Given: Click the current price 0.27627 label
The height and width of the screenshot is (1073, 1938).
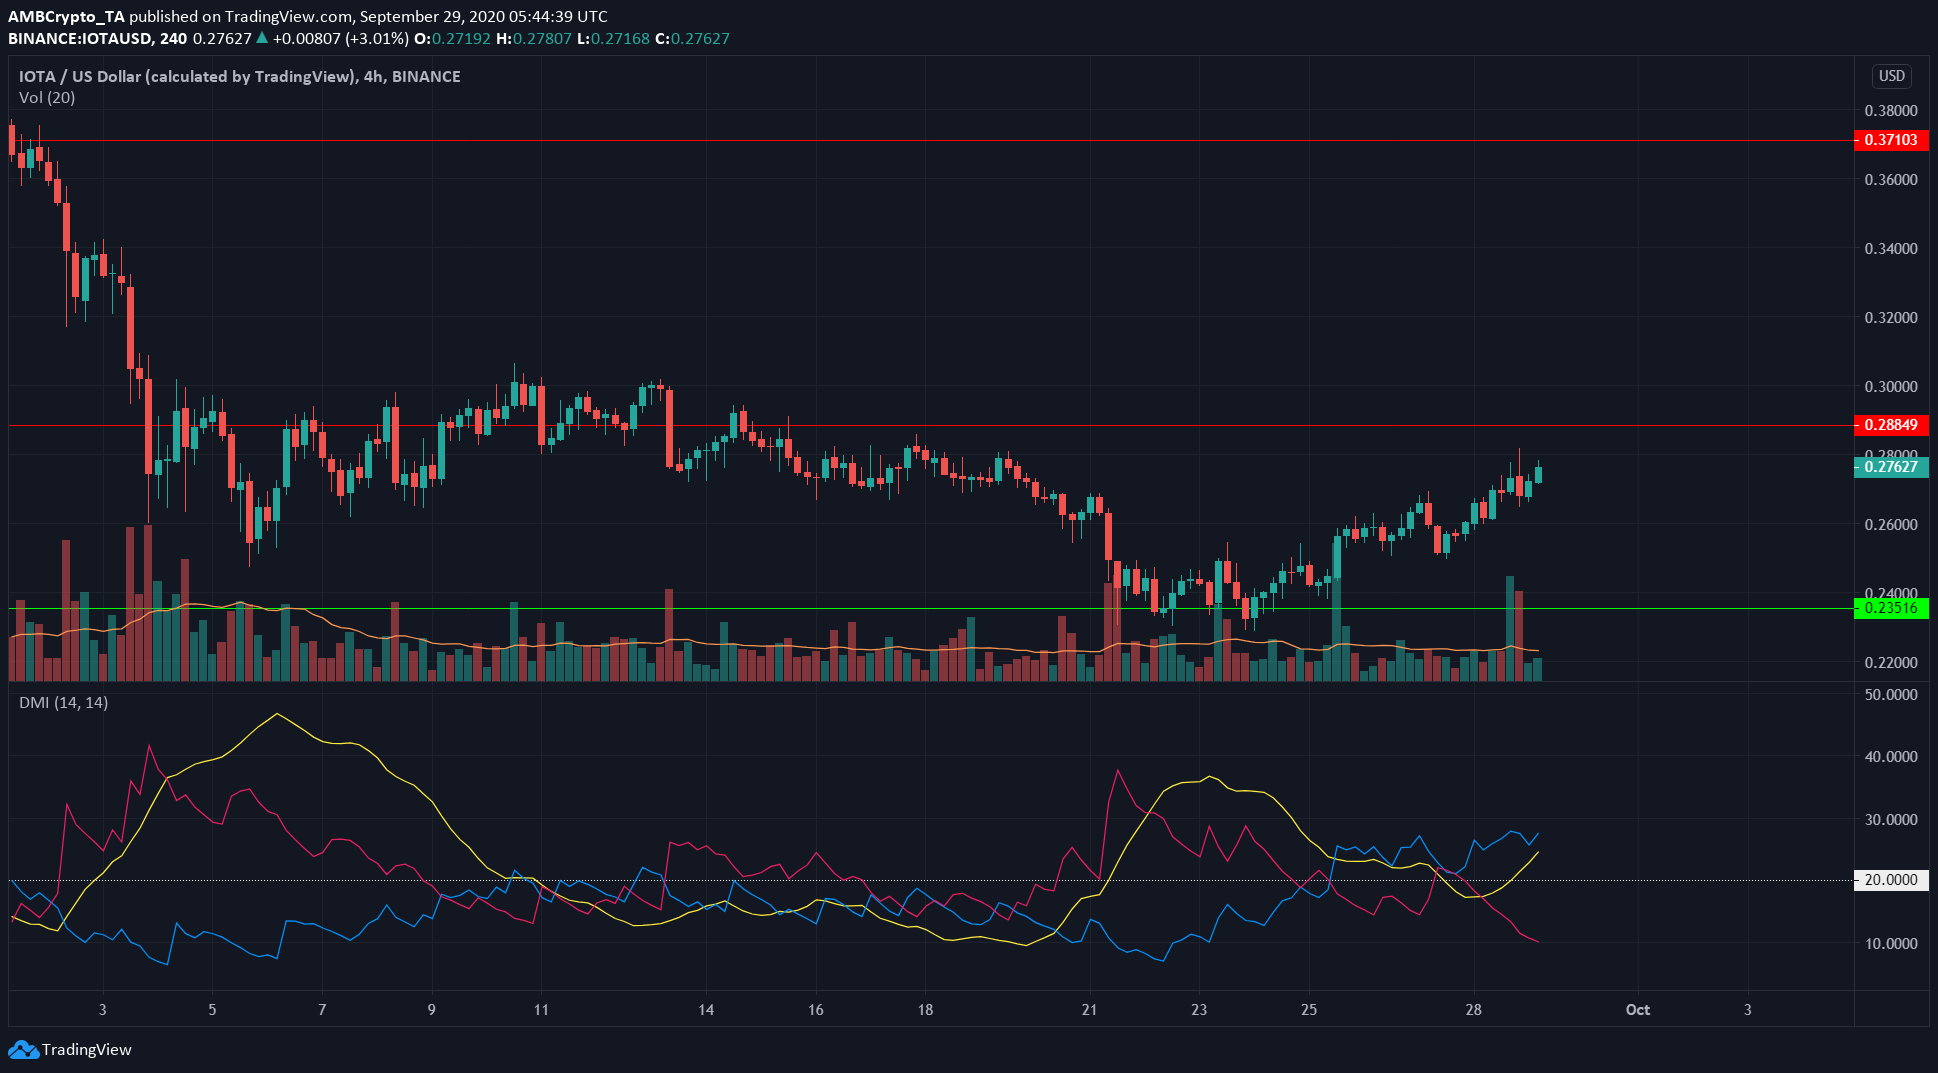Looking at the screenshot, I should (1891, 467).
